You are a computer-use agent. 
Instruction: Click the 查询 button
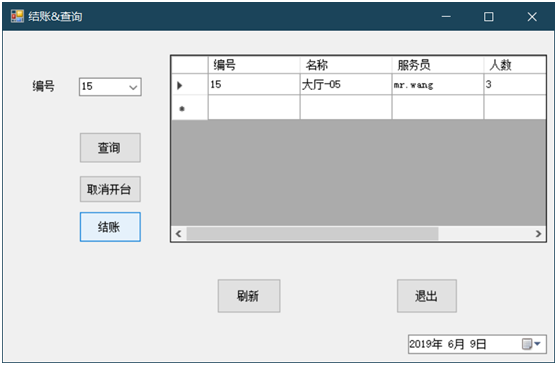click(x=110, y=148)
